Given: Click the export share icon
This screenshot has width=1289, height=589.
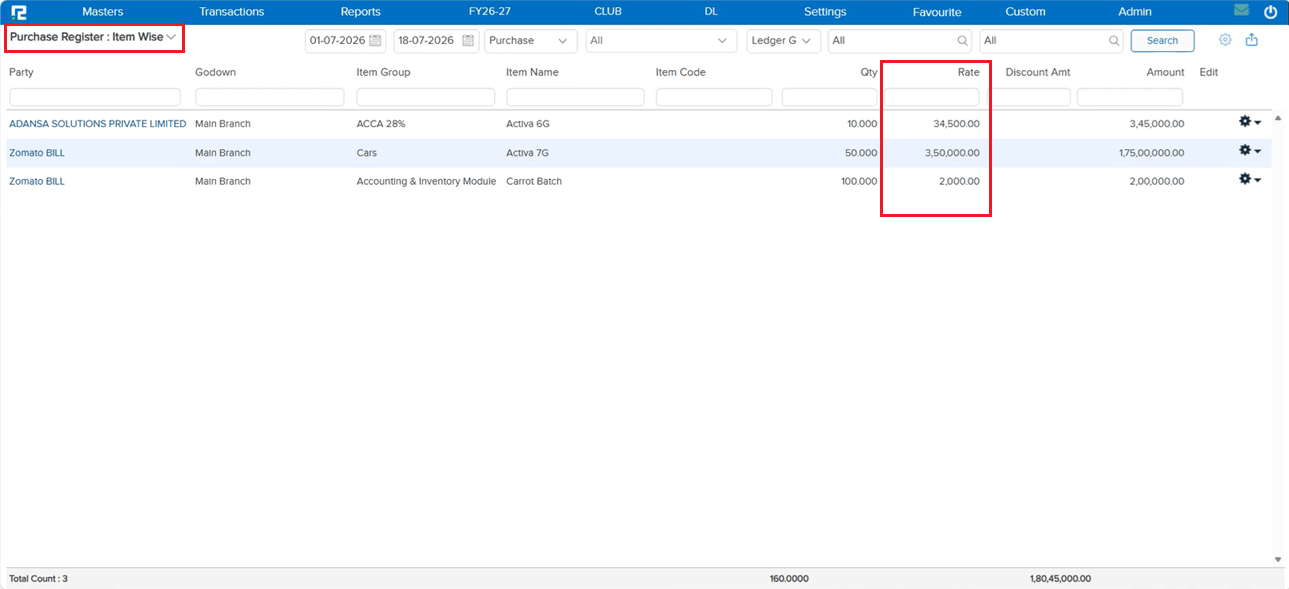Looking at the screenshot, I should tap(1251, 40).
